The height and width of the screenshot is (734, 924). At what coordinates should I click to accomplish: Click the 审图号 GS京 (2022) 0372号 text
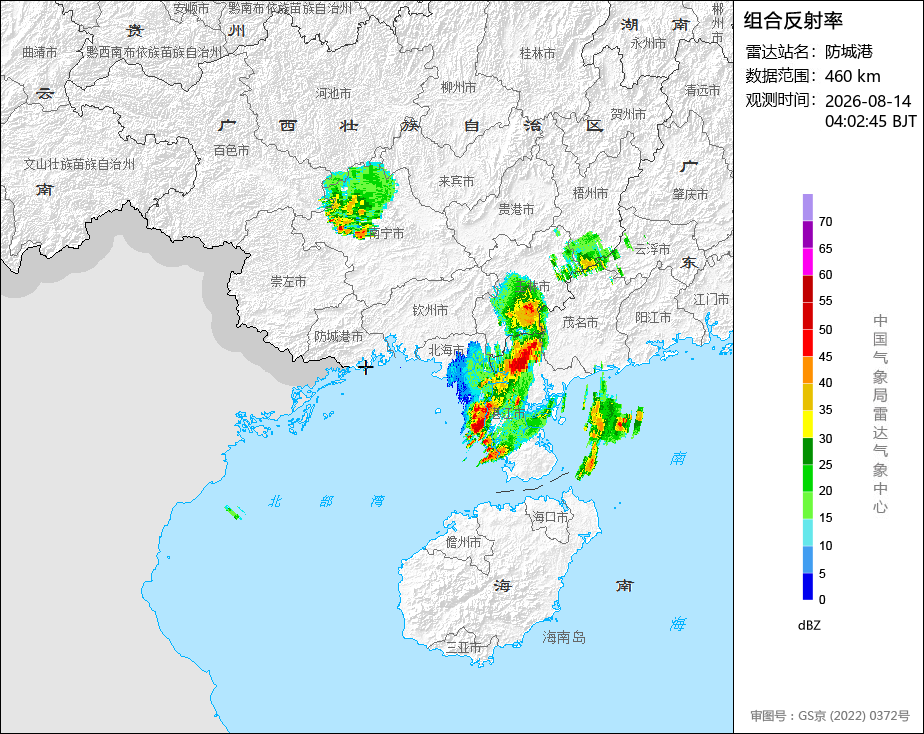coord(830,716)
